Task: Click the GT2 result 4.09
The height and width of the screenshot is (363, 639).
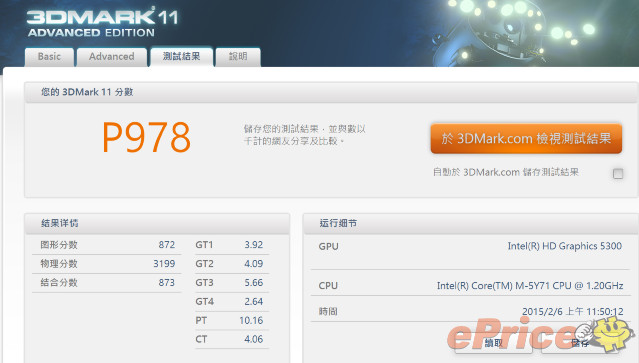Action: point(253,264)
